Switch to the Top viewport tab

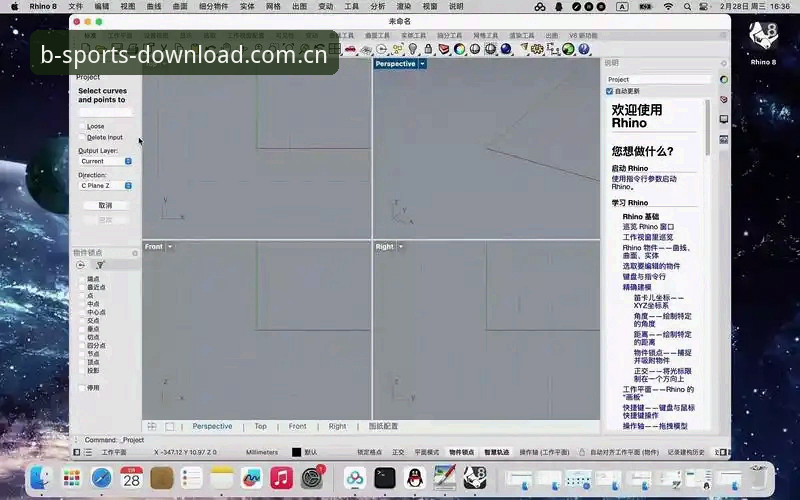tap(260, 426)
